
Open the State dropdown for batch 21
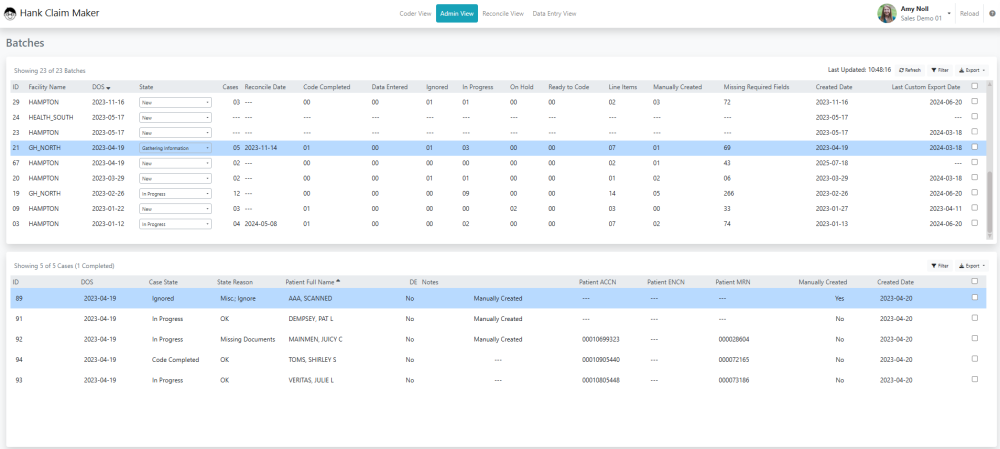[x=175, y=147]
